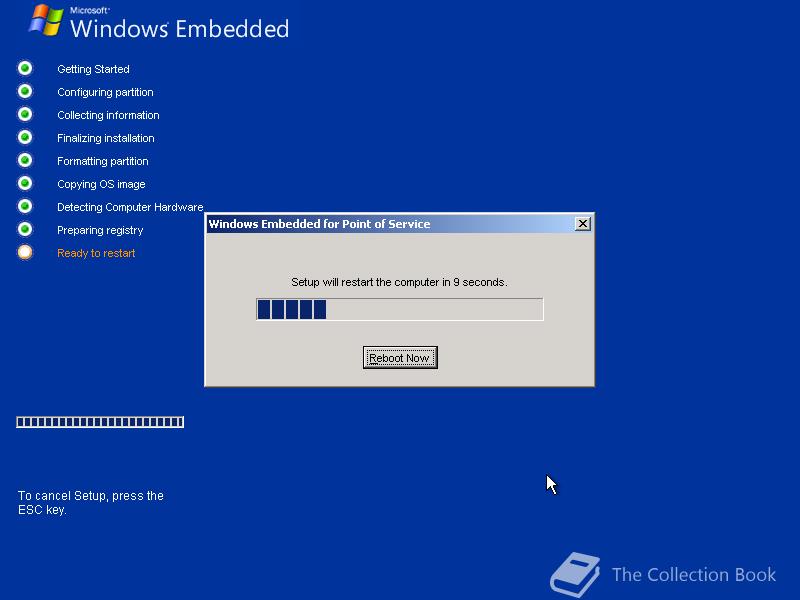Screen dimensions: 800x600
Task: Click the green bullet beside Configuring partition
Action: (x=25, y=91)
